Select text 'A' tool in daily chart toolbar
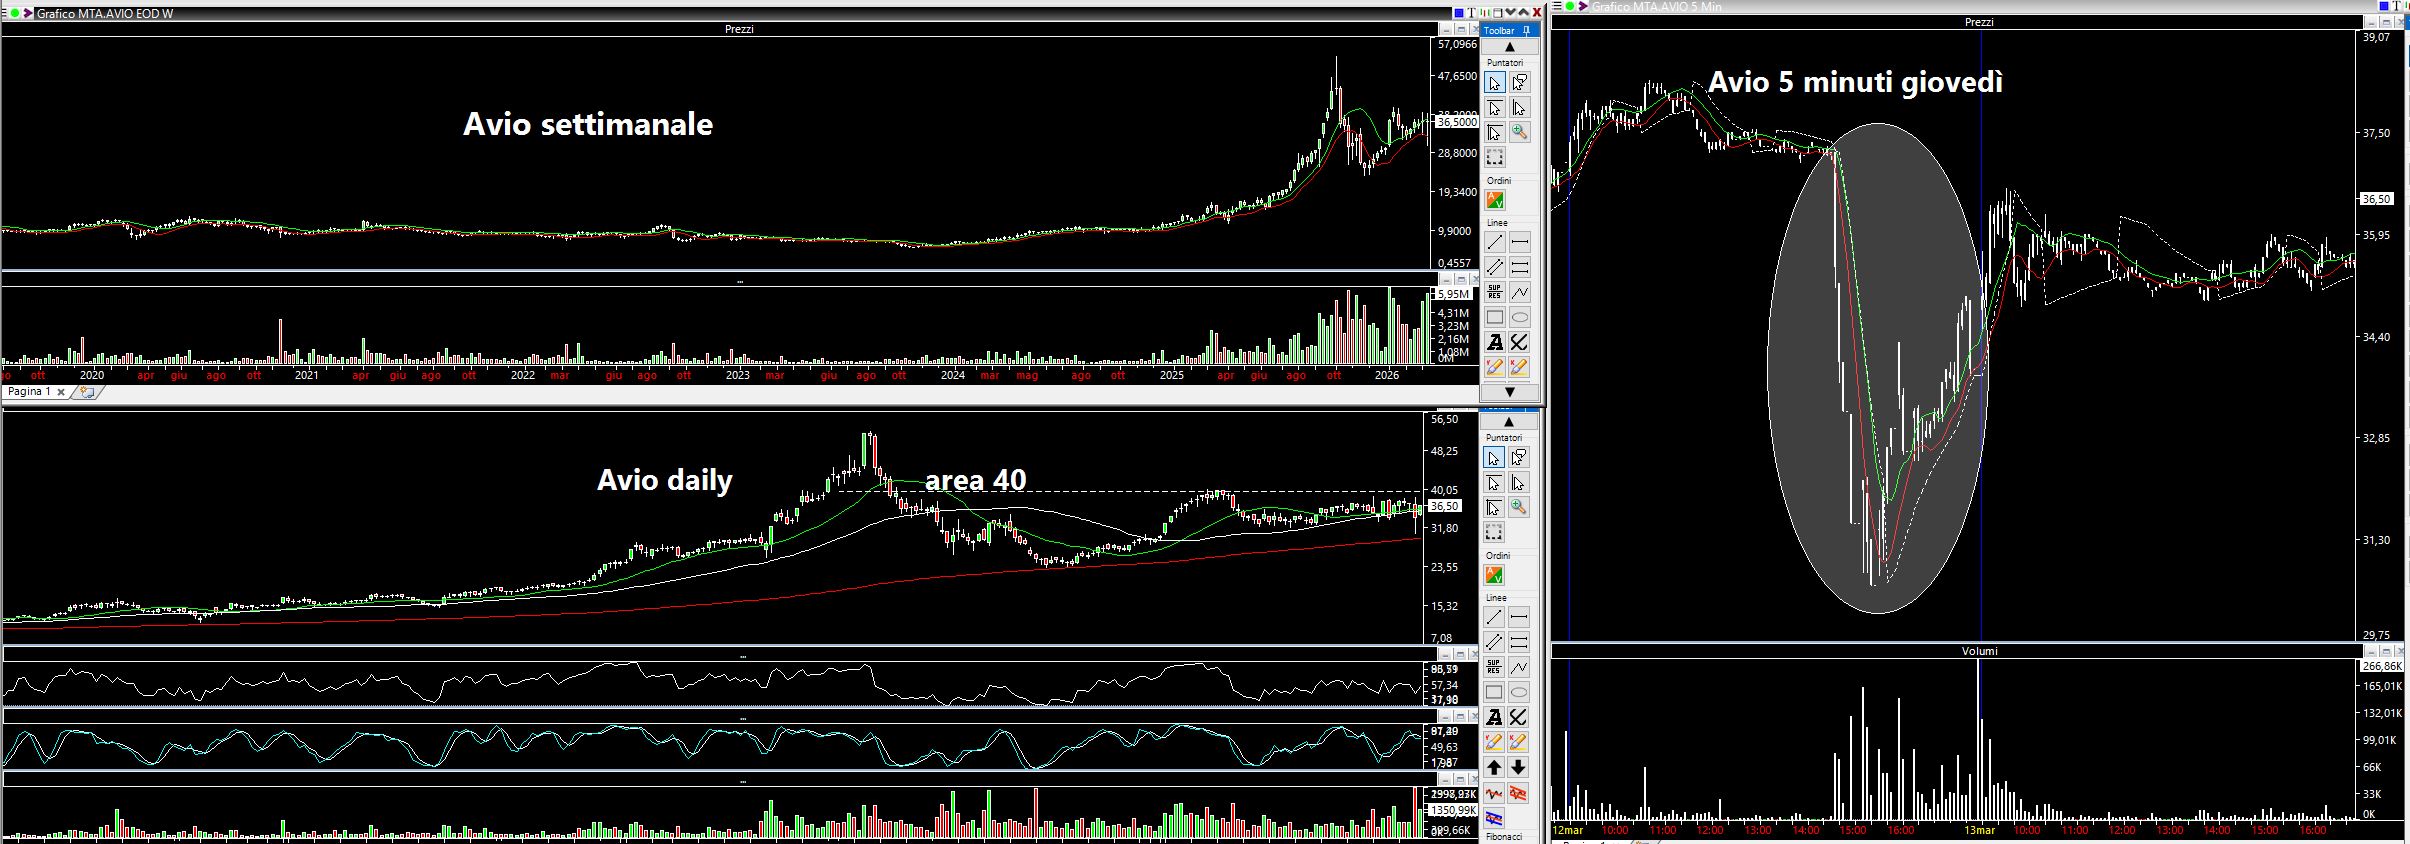Screen dimensions: 2410x844 pyautogui.click(x=1493, y=717)
